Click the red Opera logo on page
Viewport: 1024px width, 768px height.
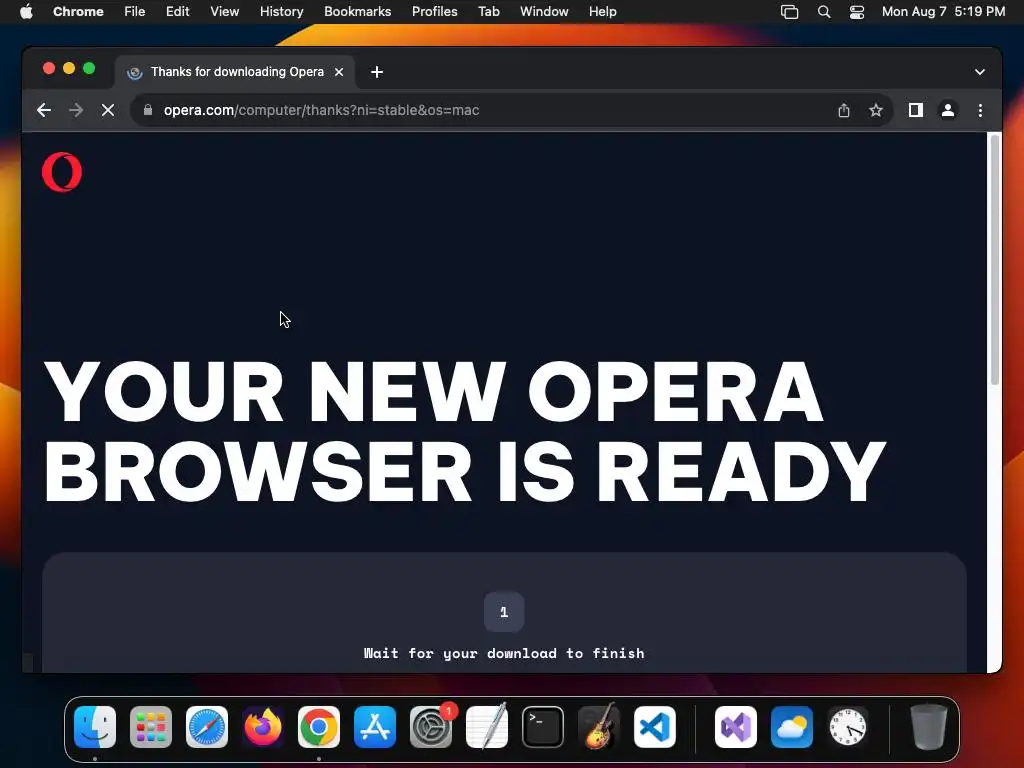(x=62, y=172)
